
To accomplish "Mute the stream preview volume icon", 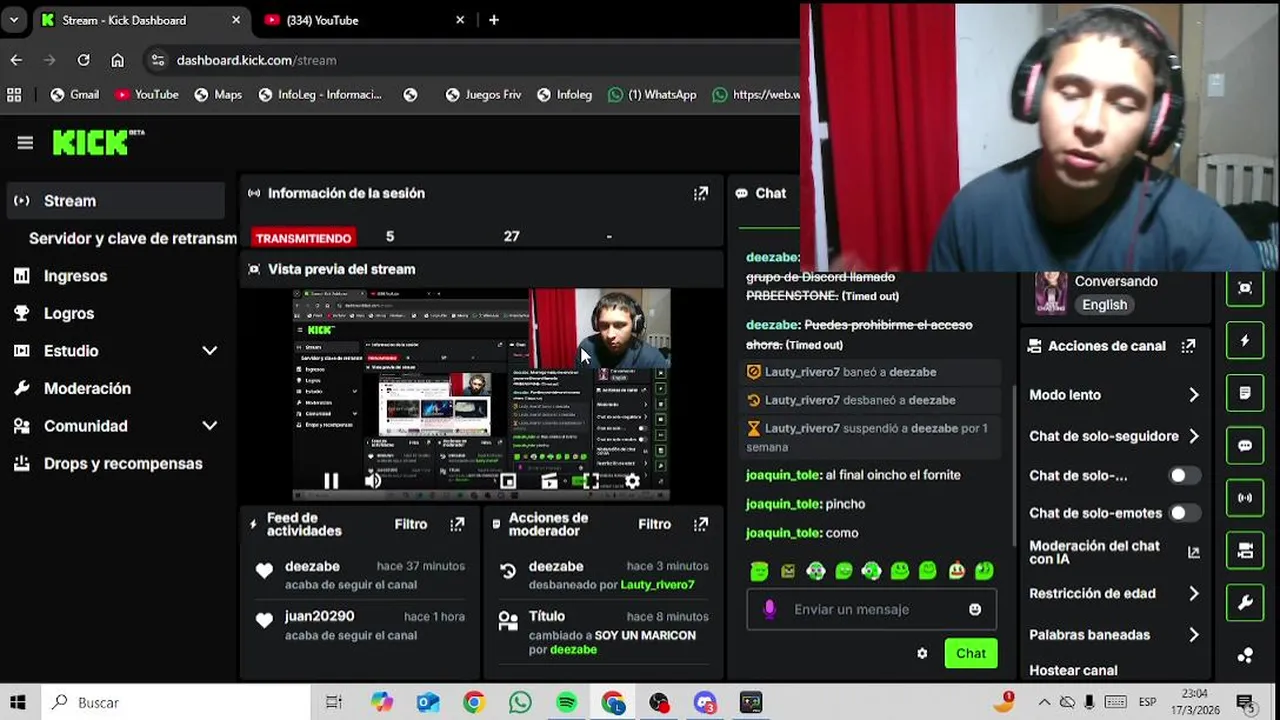I will pos(372,481).
